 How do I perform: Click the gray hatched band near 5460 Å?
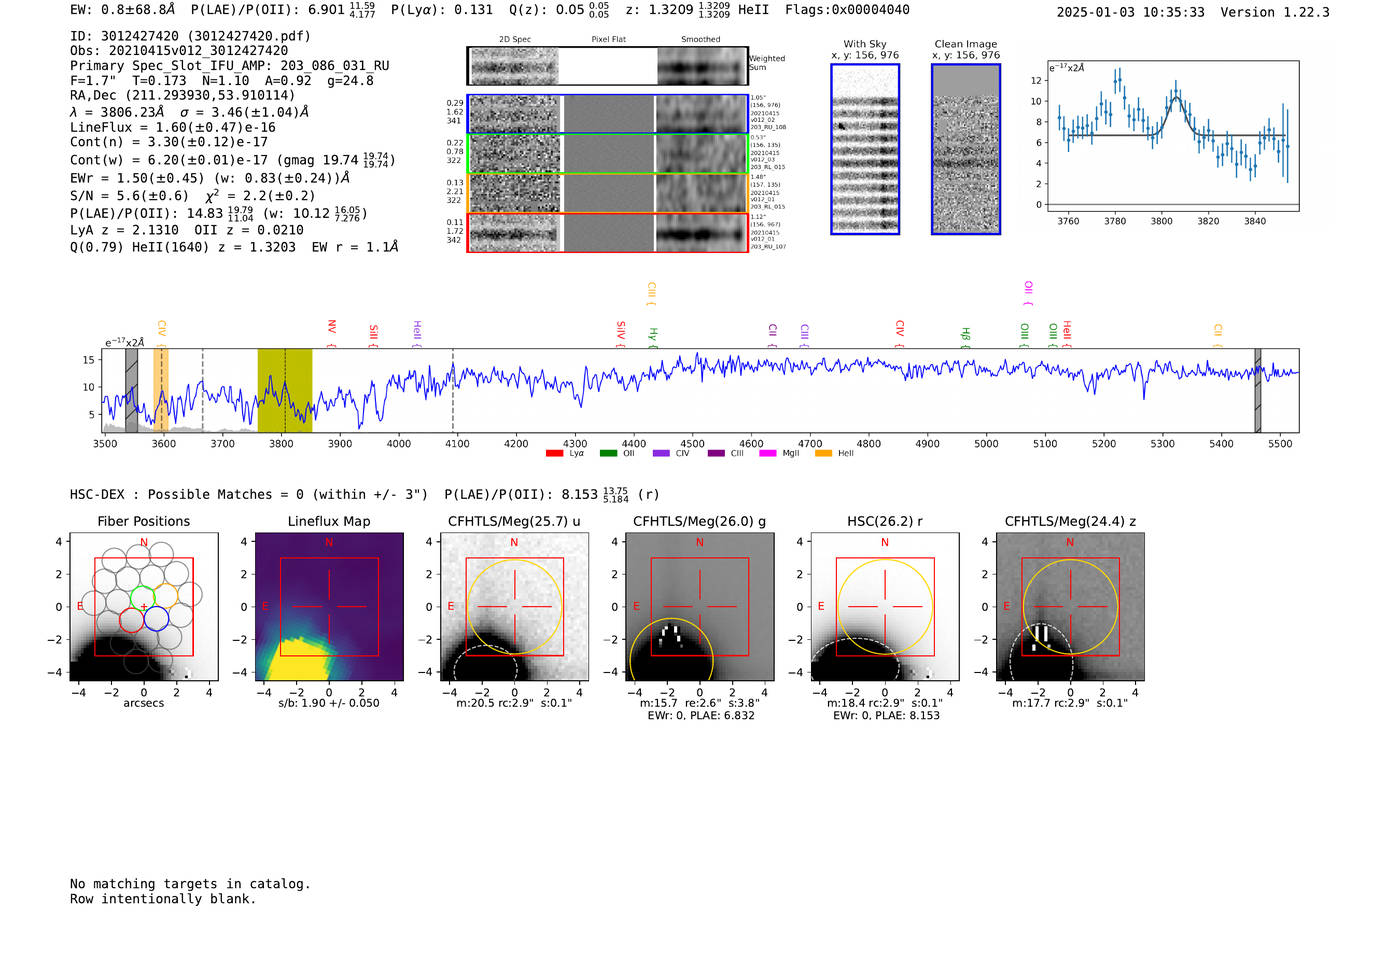1258,390
